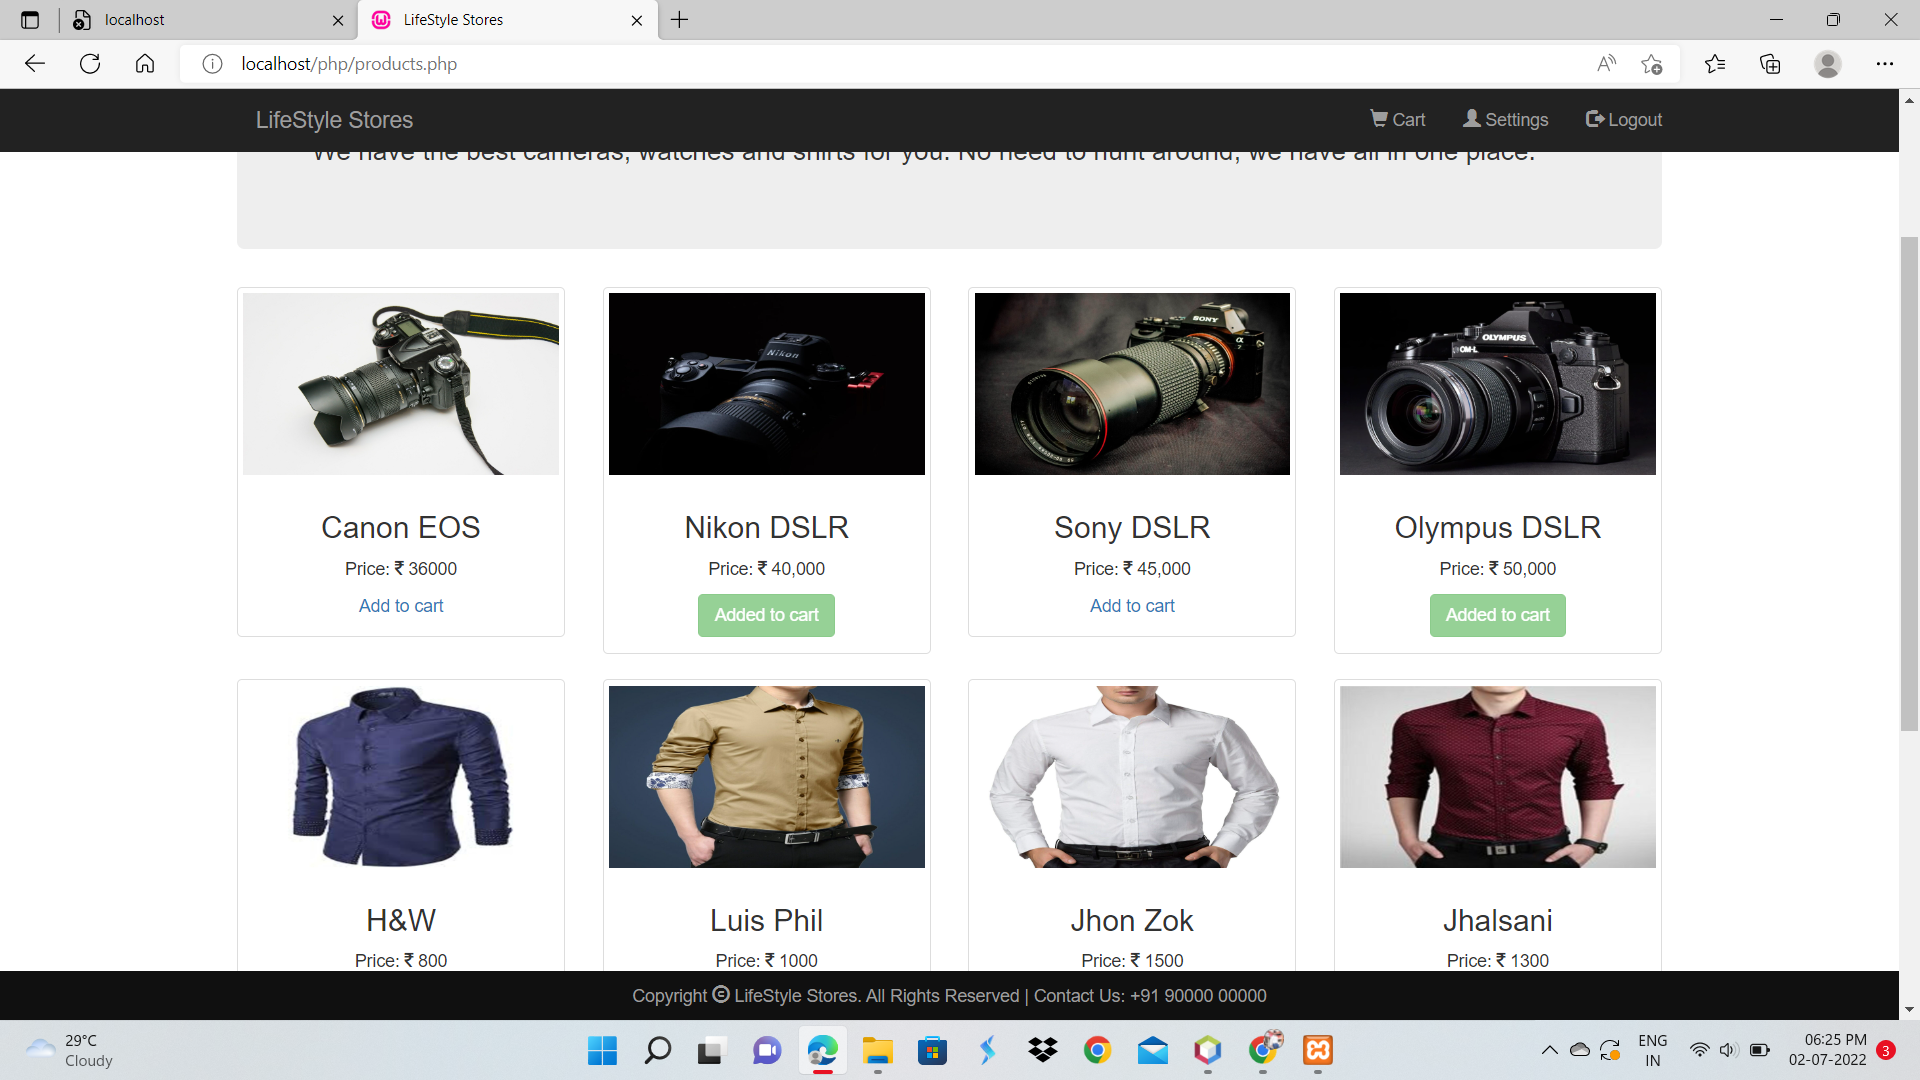The image size is (1920, 1080).
Task: Click the browser Home icon
Action: click(145, 64)
